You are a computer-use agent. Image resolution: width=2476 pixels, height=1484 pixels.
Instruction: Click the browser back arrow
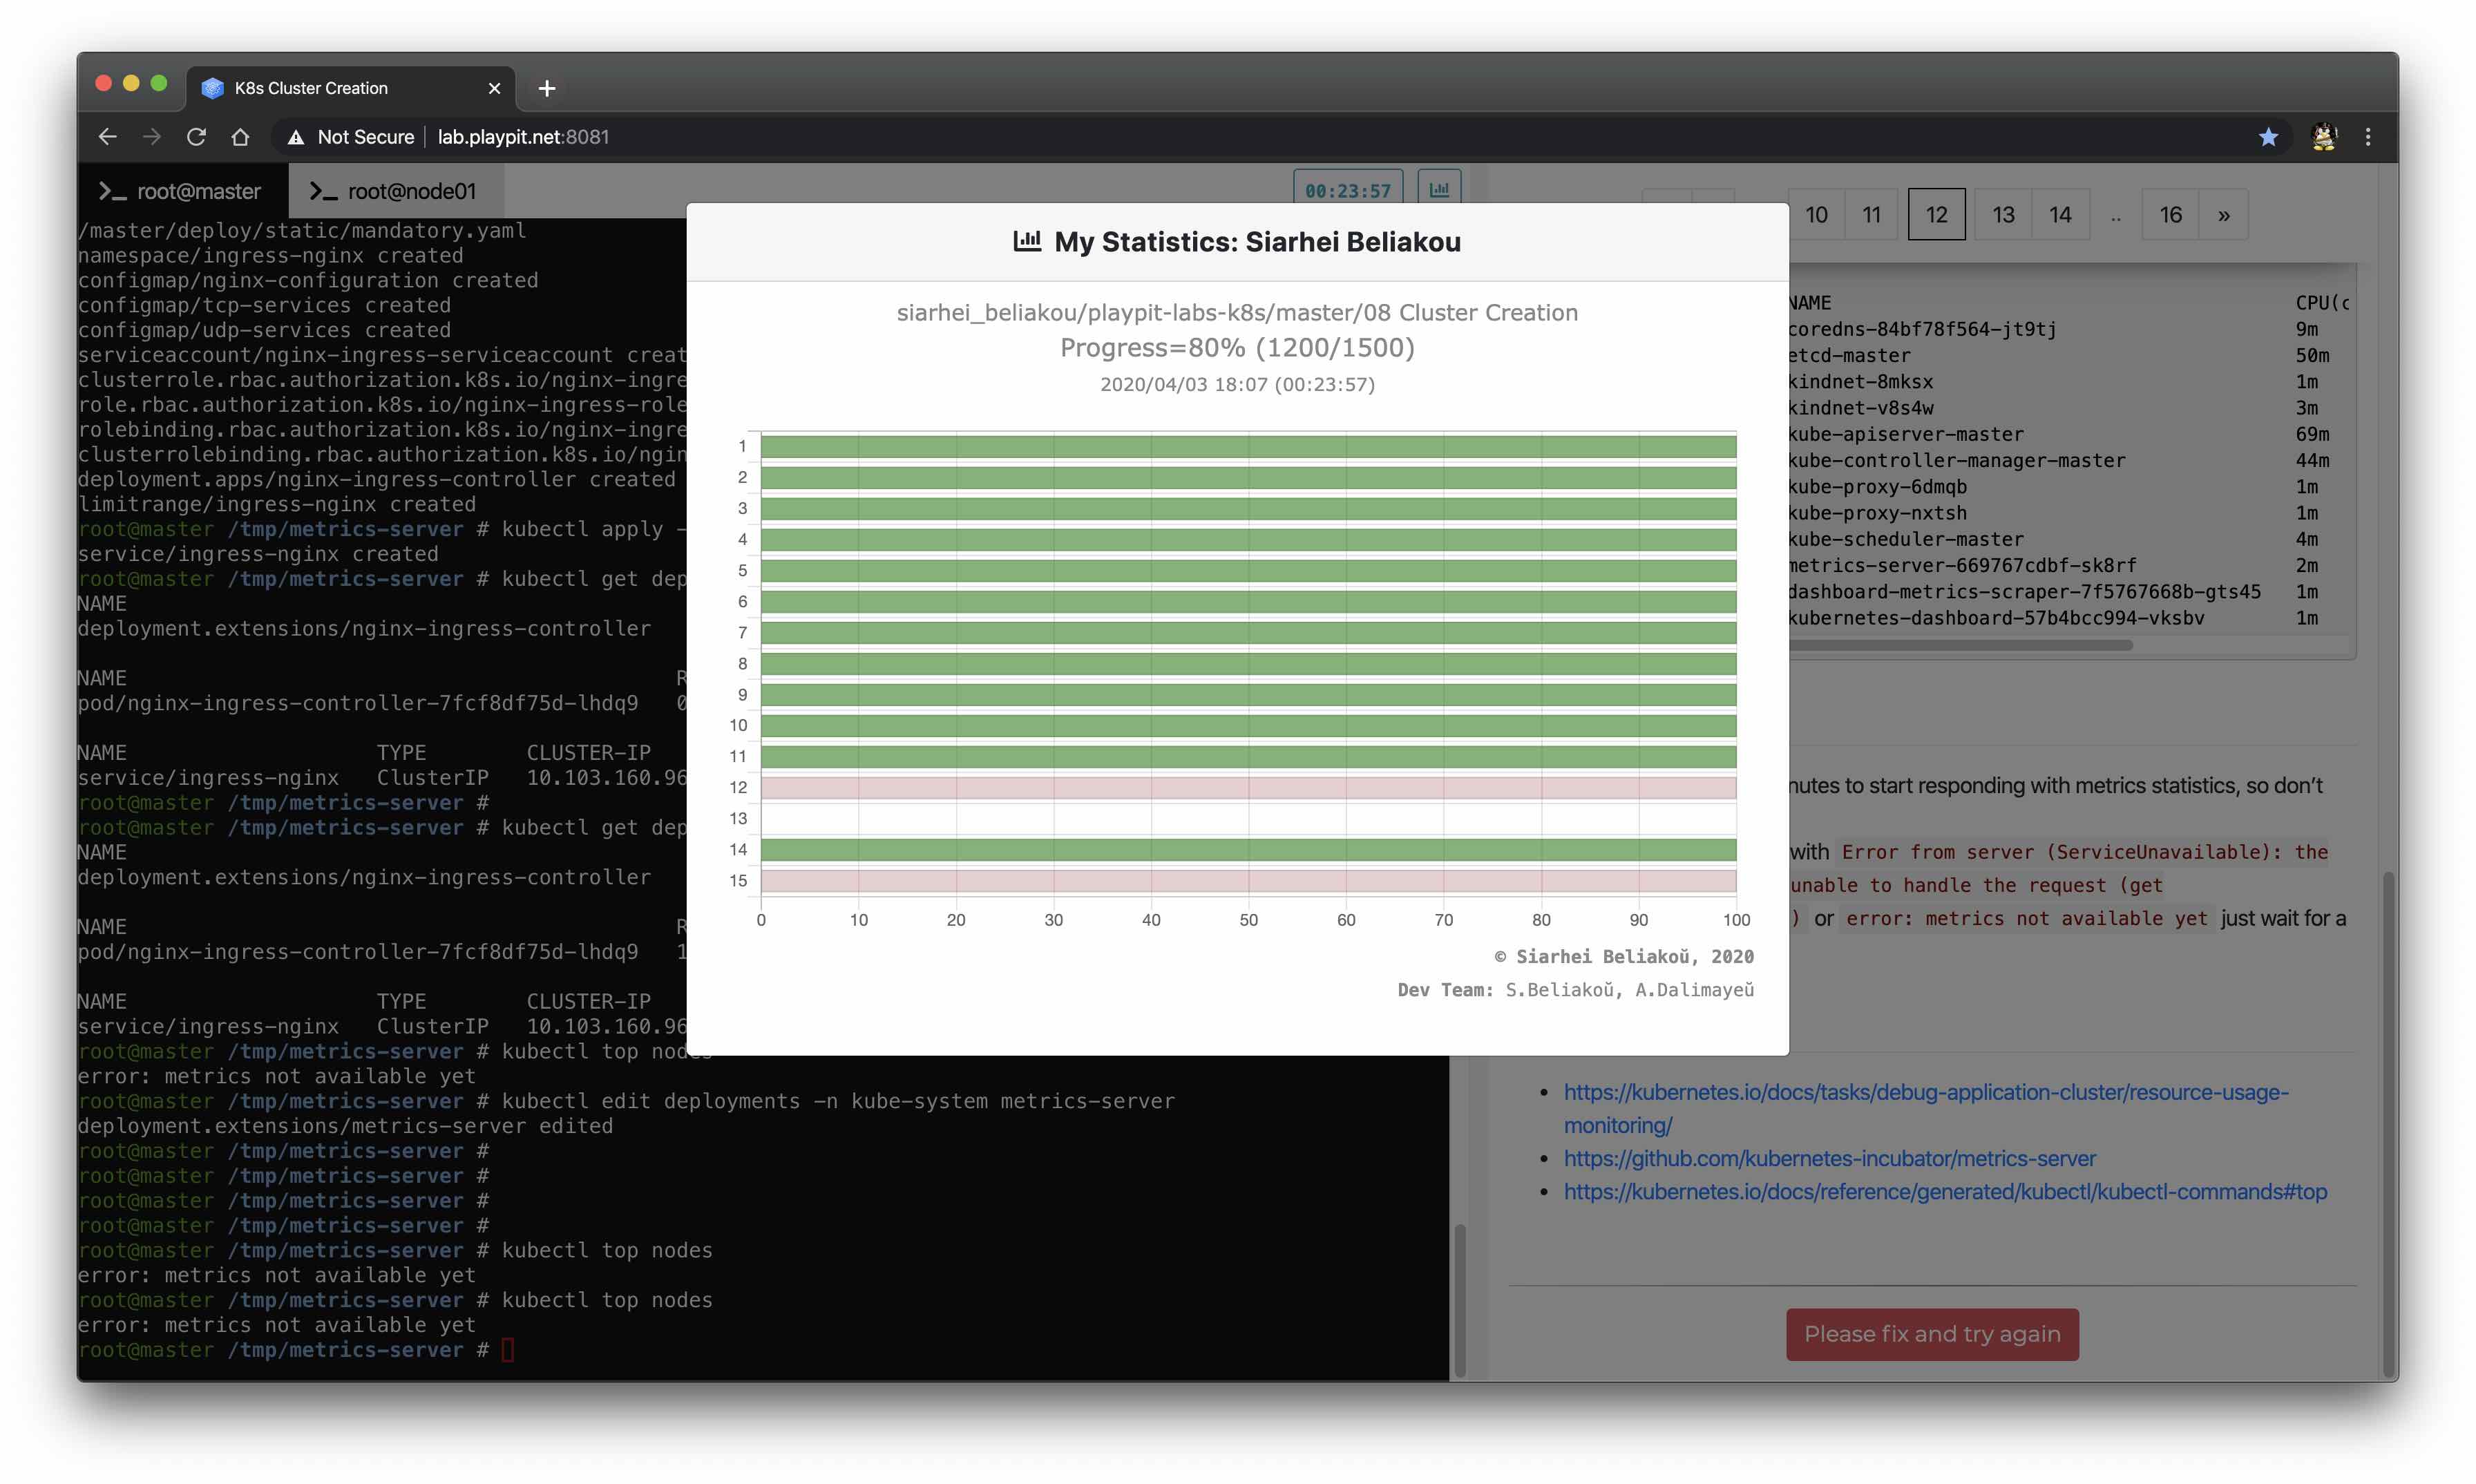[x=108, y=137]
